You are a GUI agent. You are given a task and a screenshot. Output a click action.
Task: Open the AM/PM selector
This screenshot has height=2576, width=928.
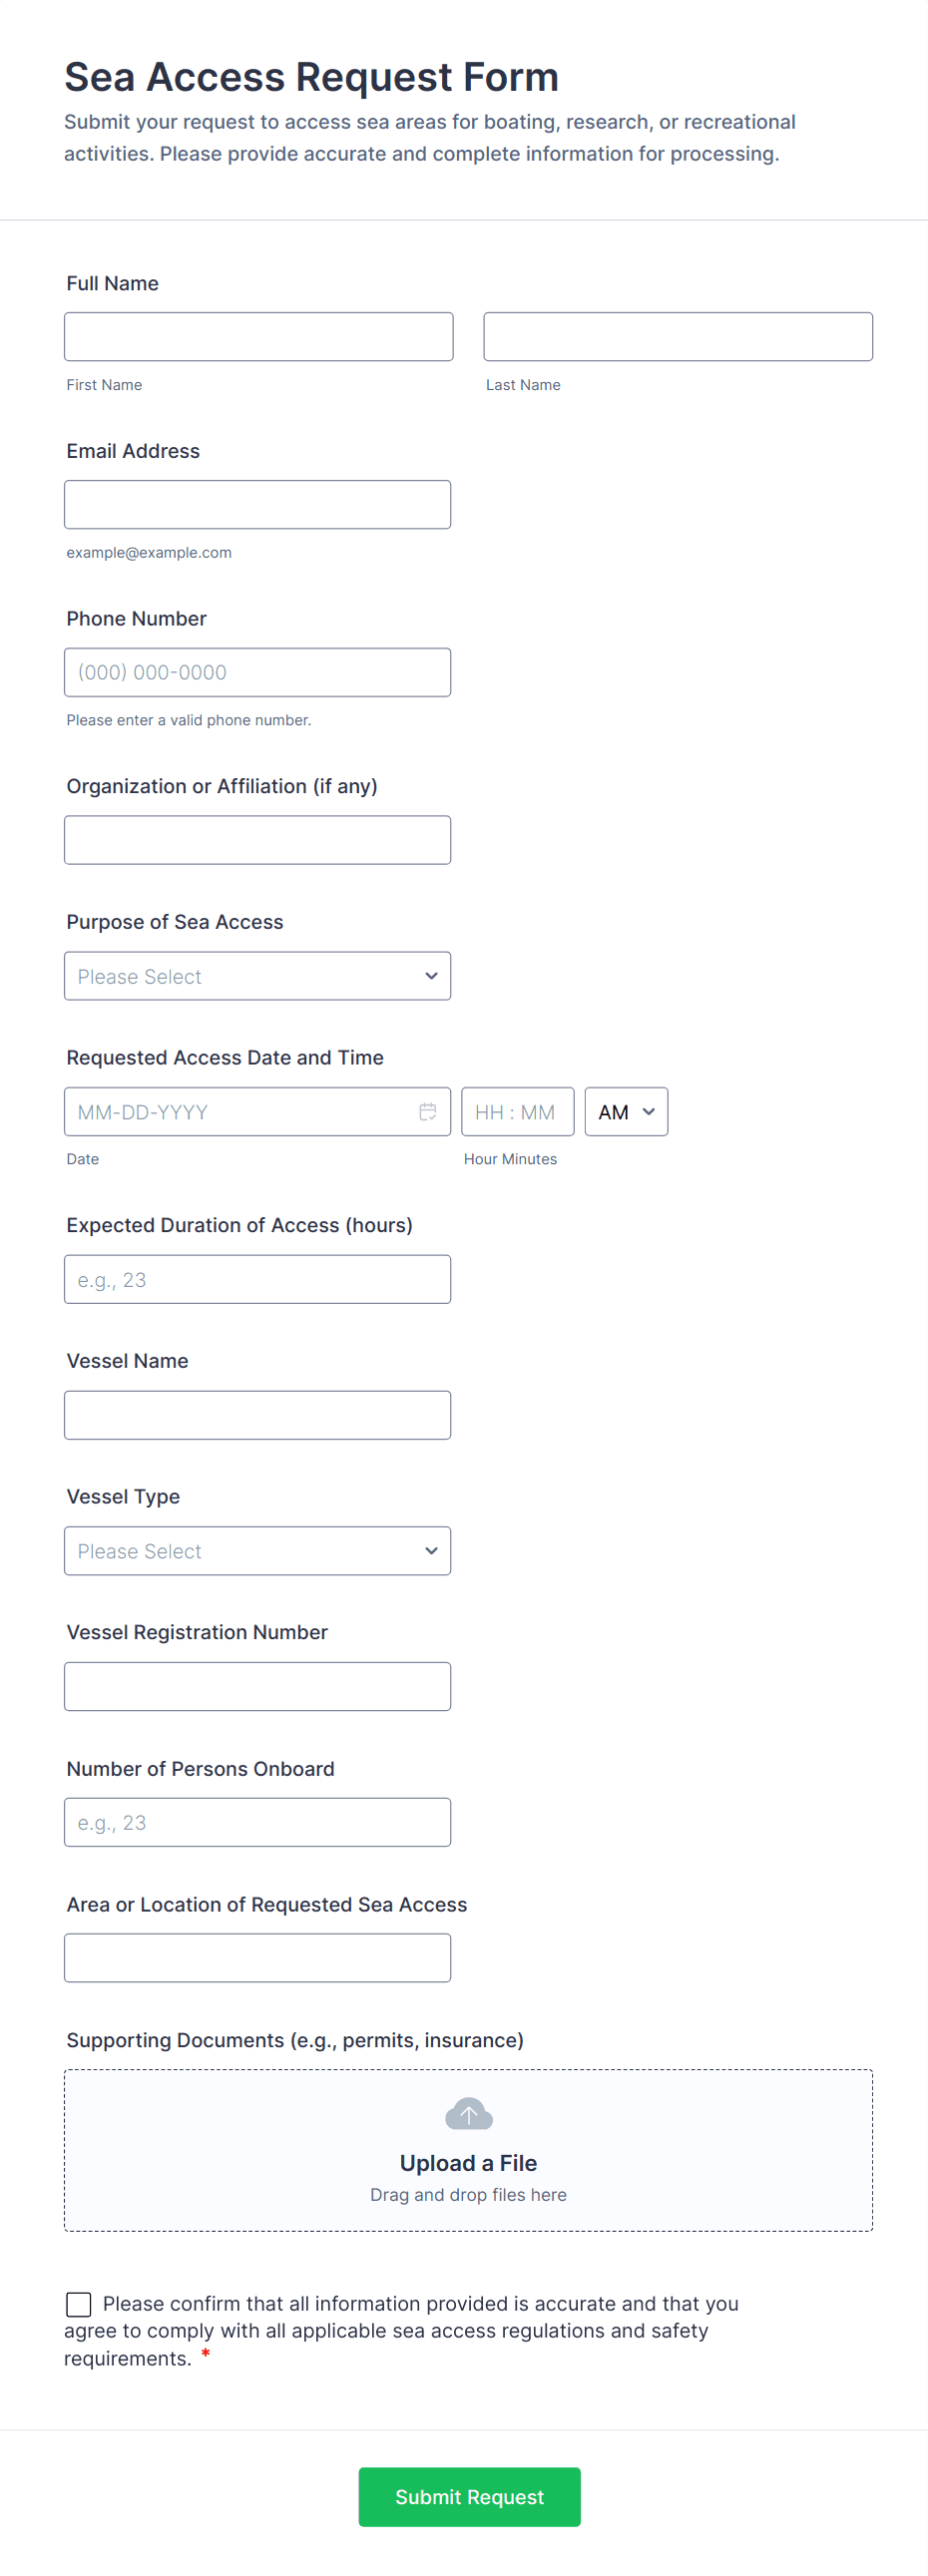tap(626, 1111)
